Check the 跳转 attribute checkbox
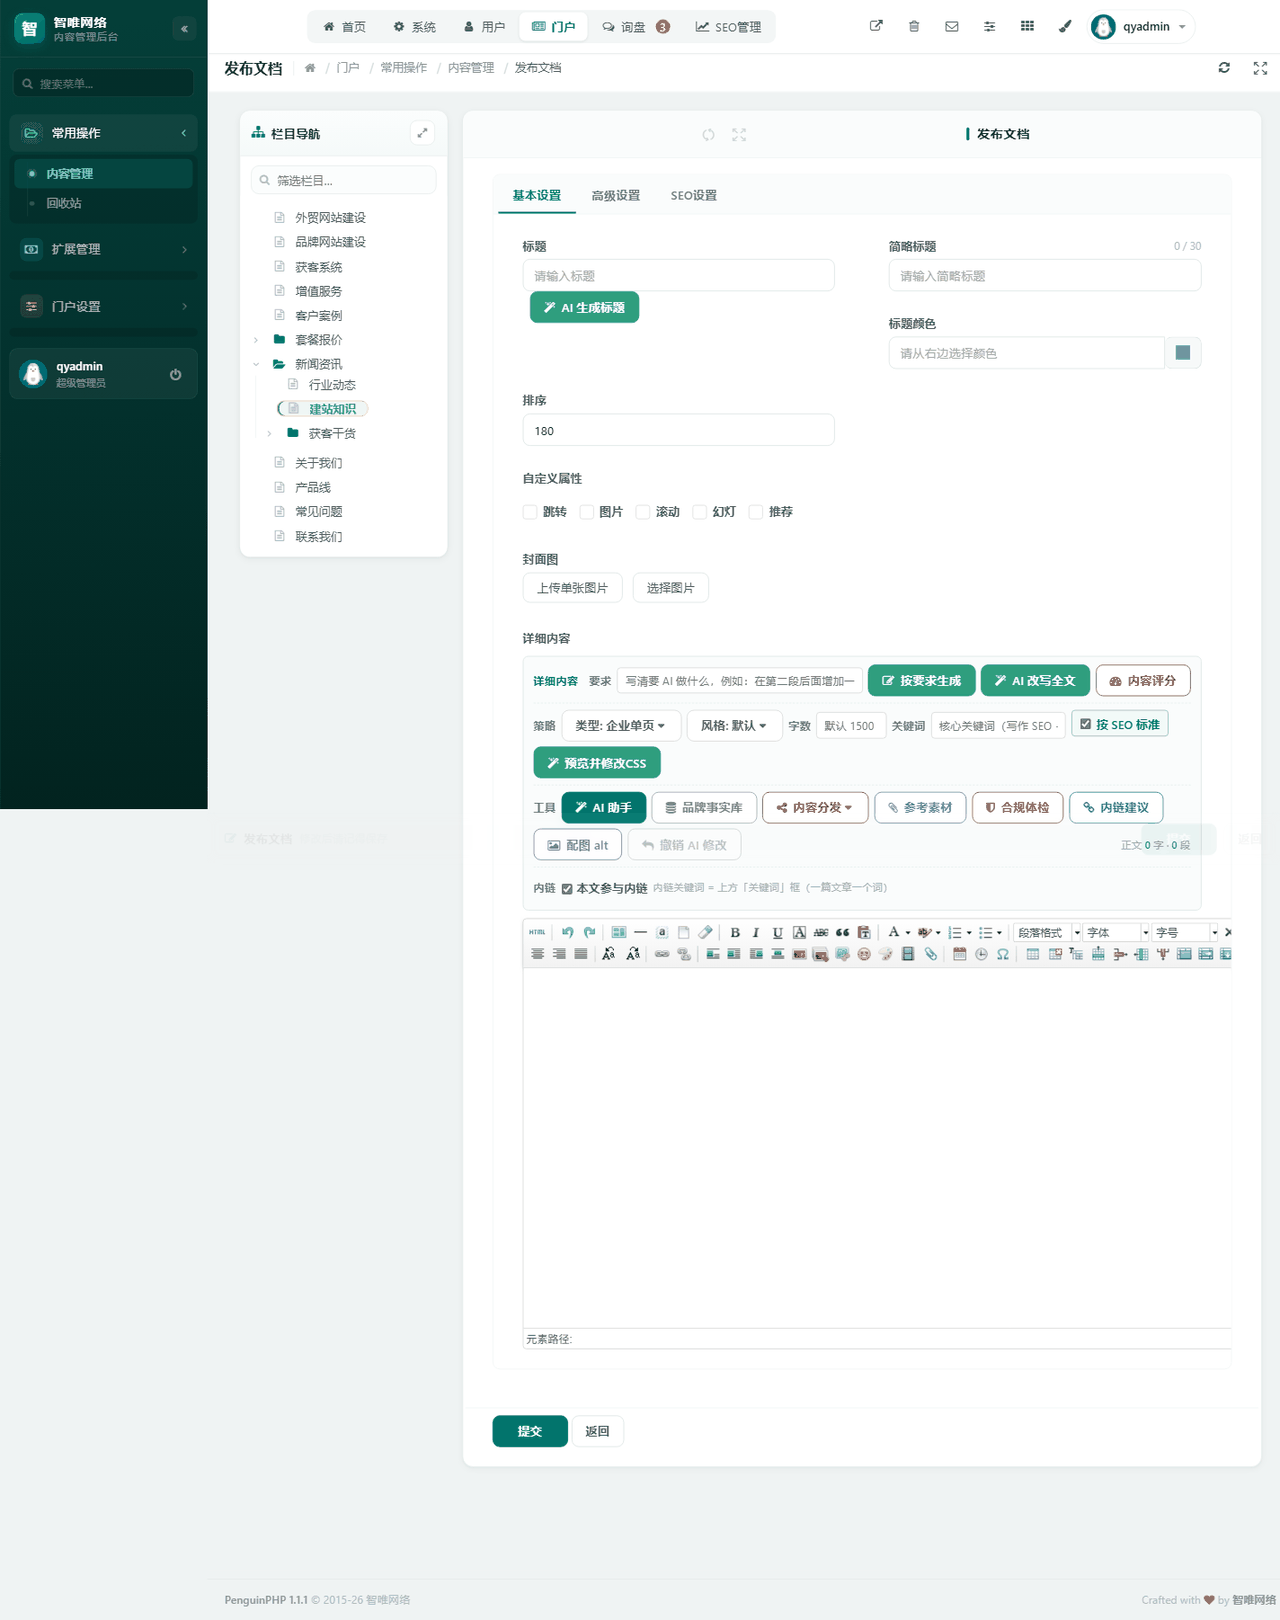 pyautogui.click(x=530, y=512)
